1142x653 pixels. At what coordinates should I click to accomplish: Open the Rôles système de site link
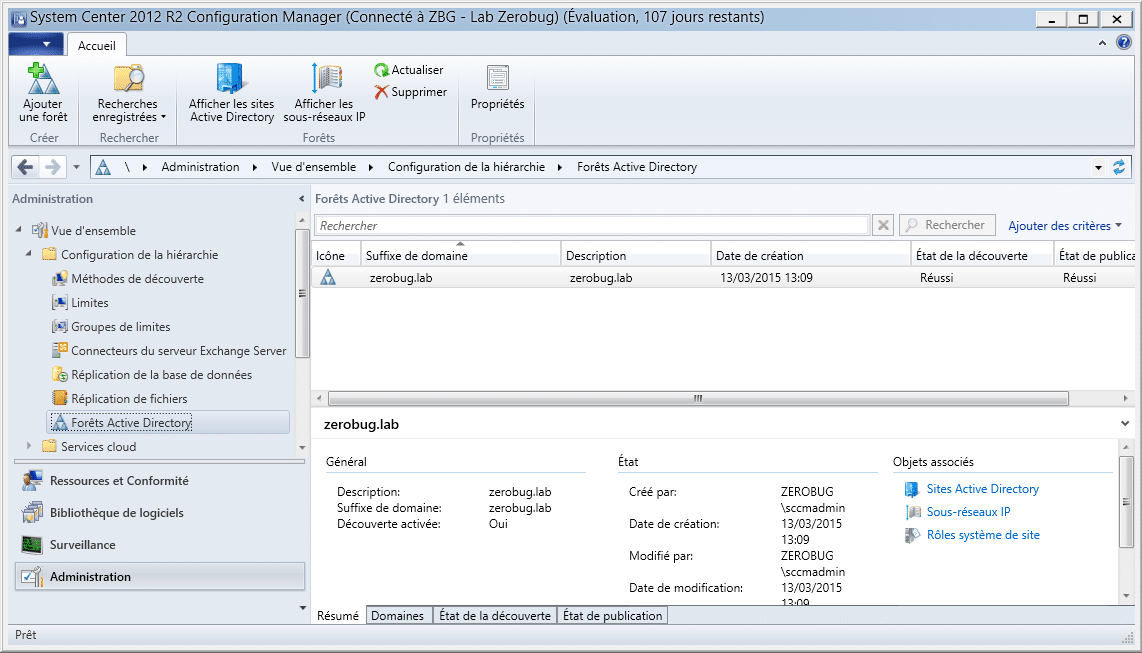point(982,535)
